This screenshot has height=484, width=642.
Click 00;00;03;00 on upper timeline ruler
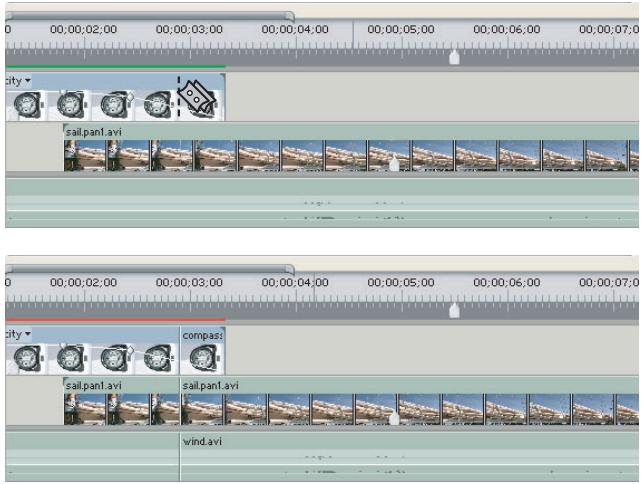[x=189, y=29]
